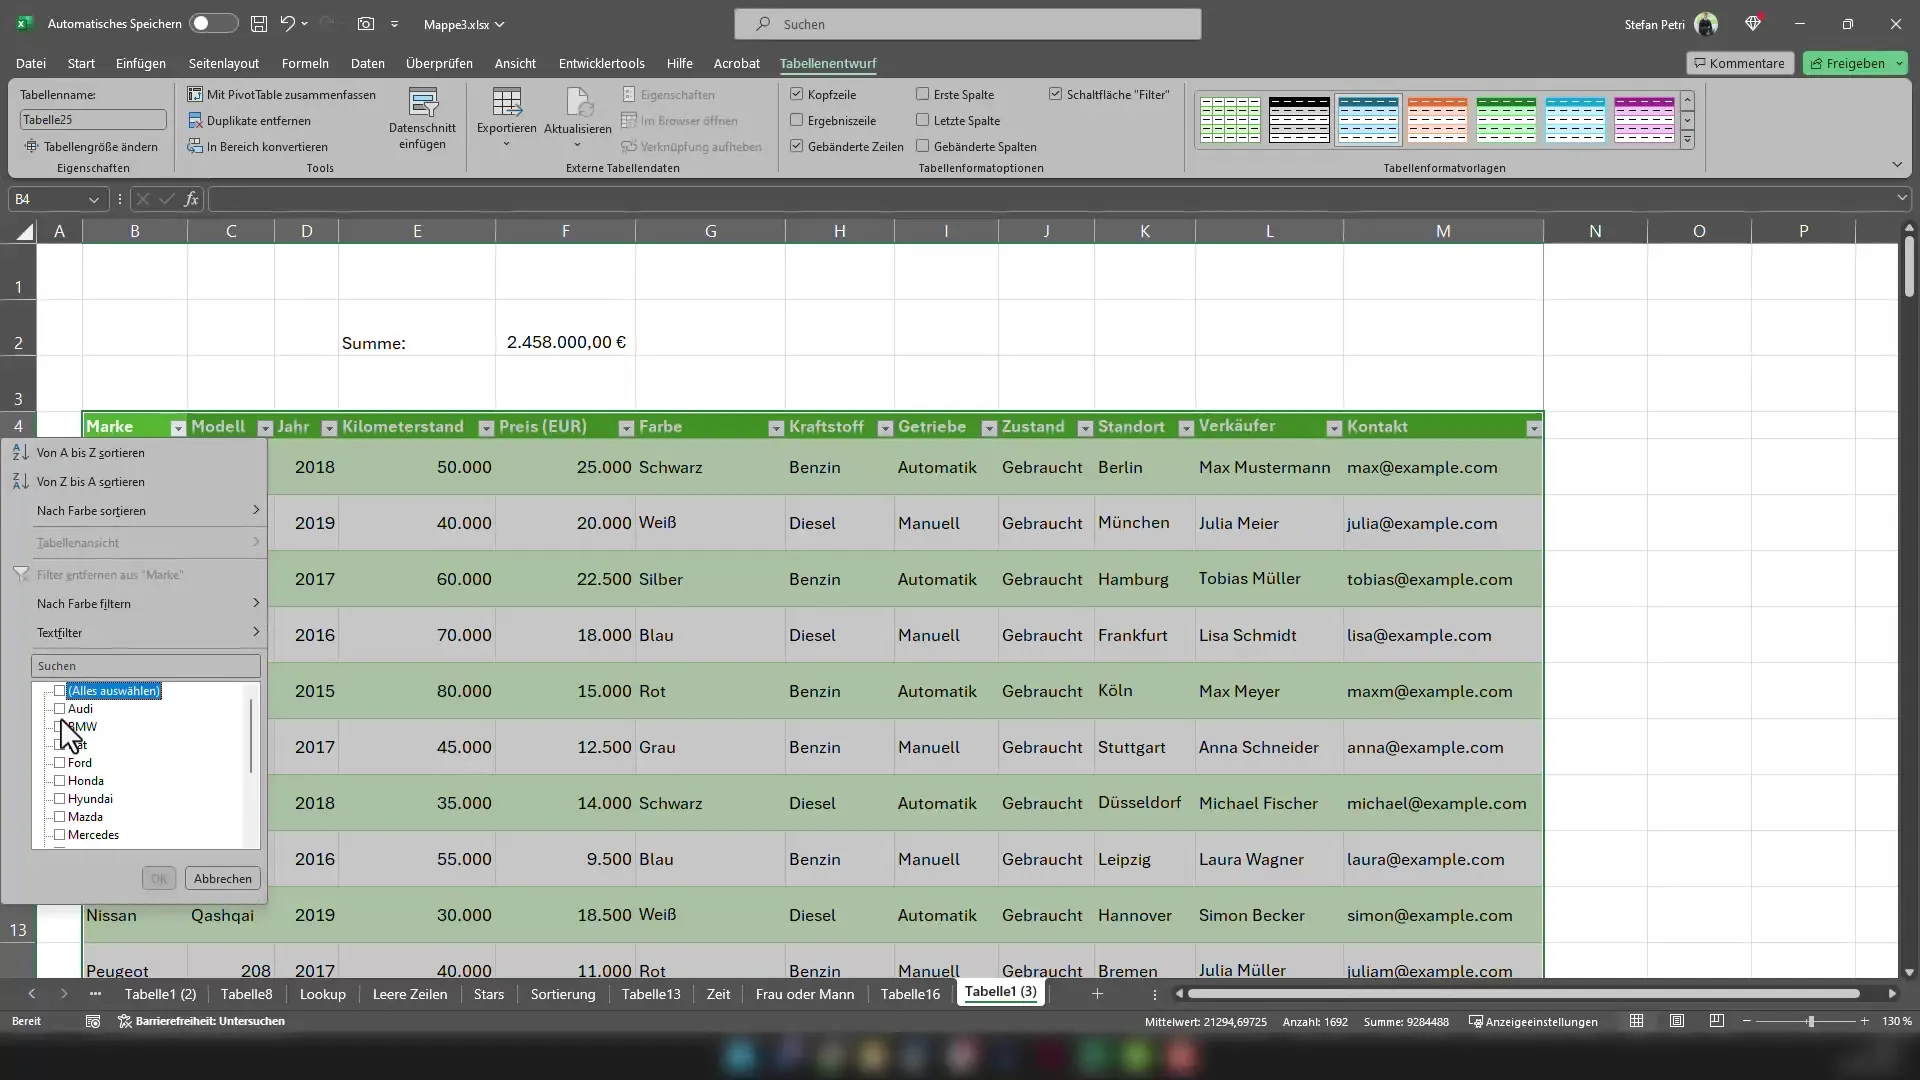Click the diamond premium icon in title bar
The height and width of the screenshot is (1080, 1920).
coord(1753,23)
